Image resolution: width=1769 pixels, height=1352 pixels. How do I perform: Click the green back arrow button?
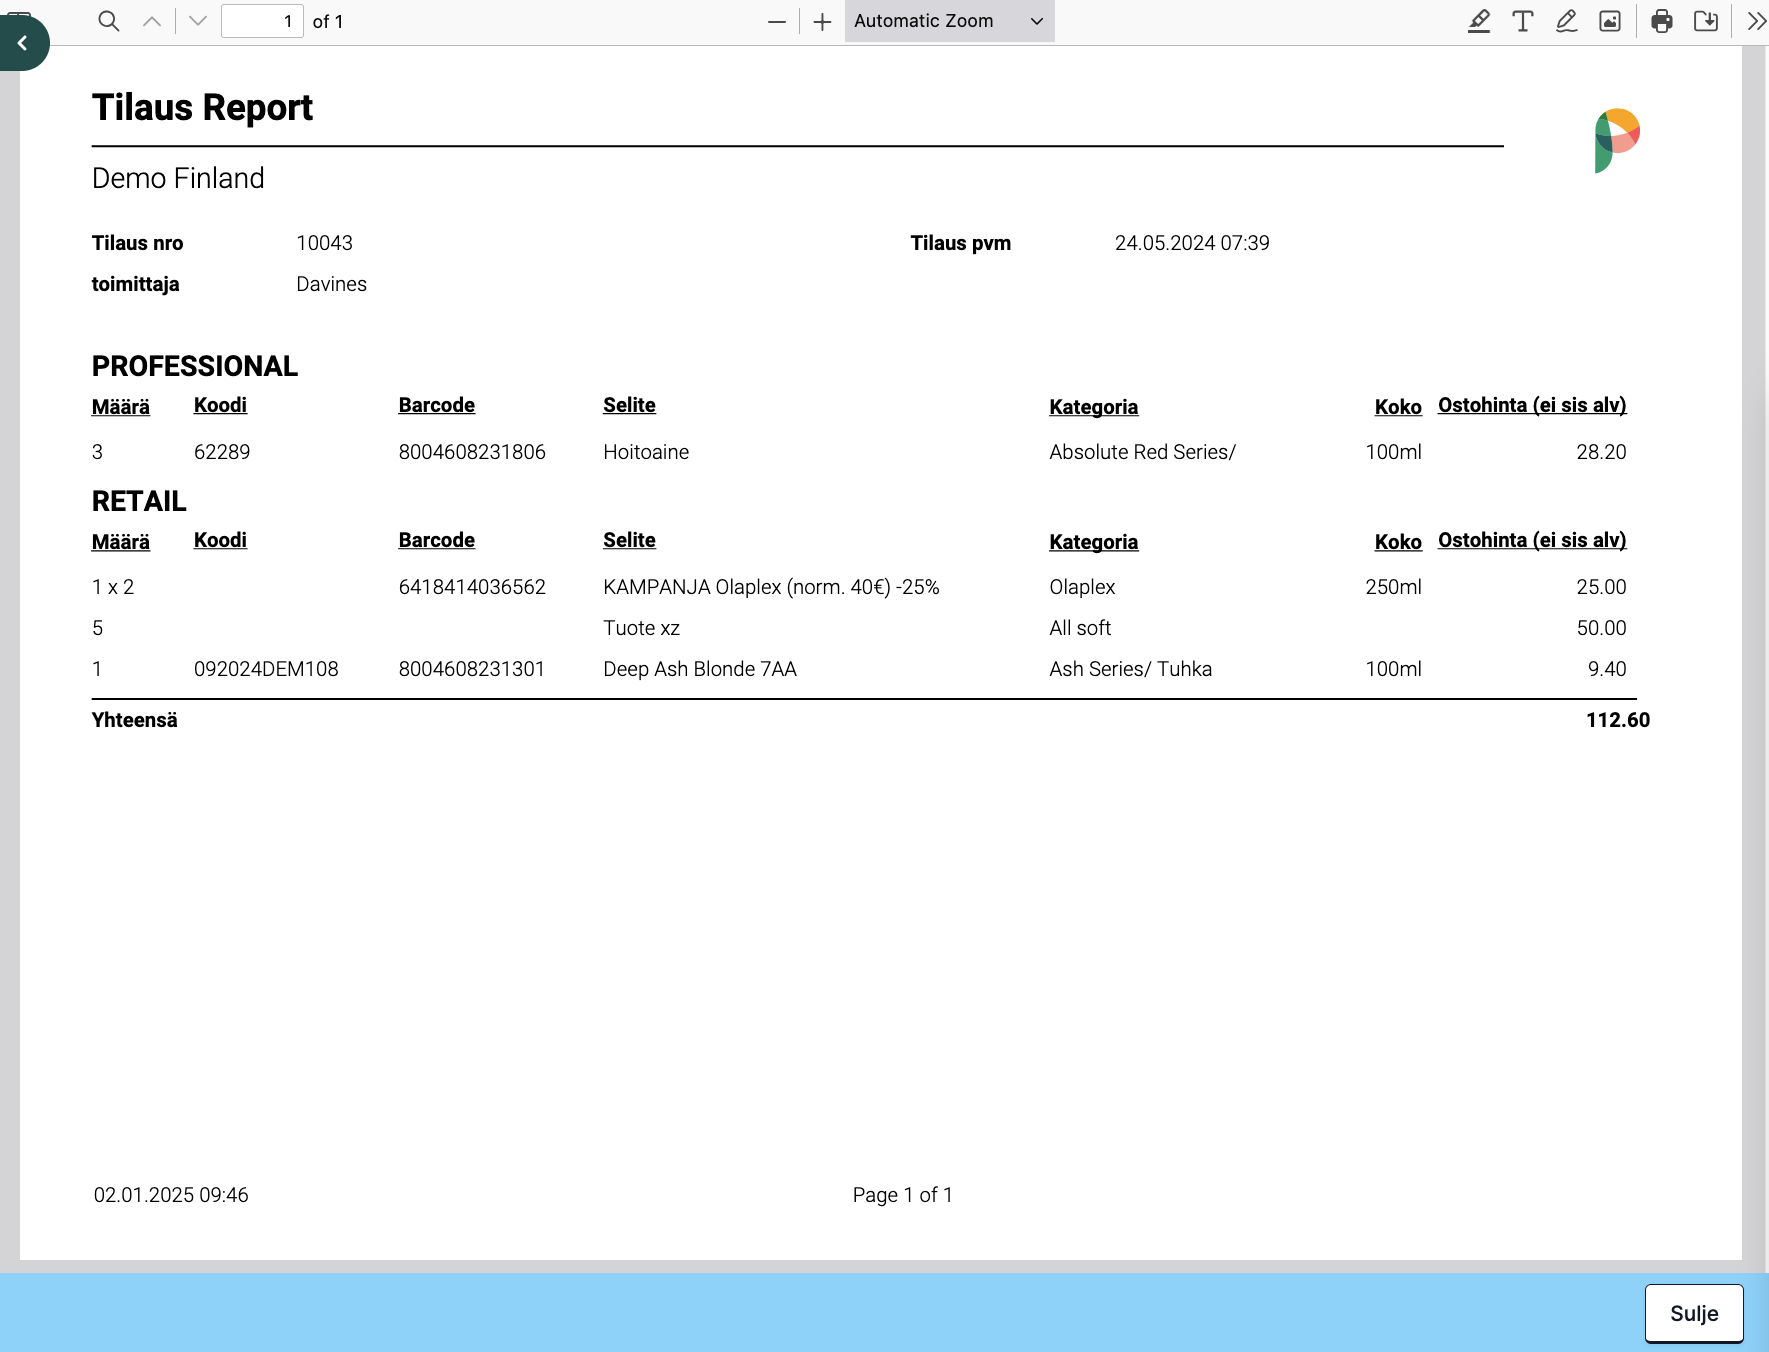point(23,43)
